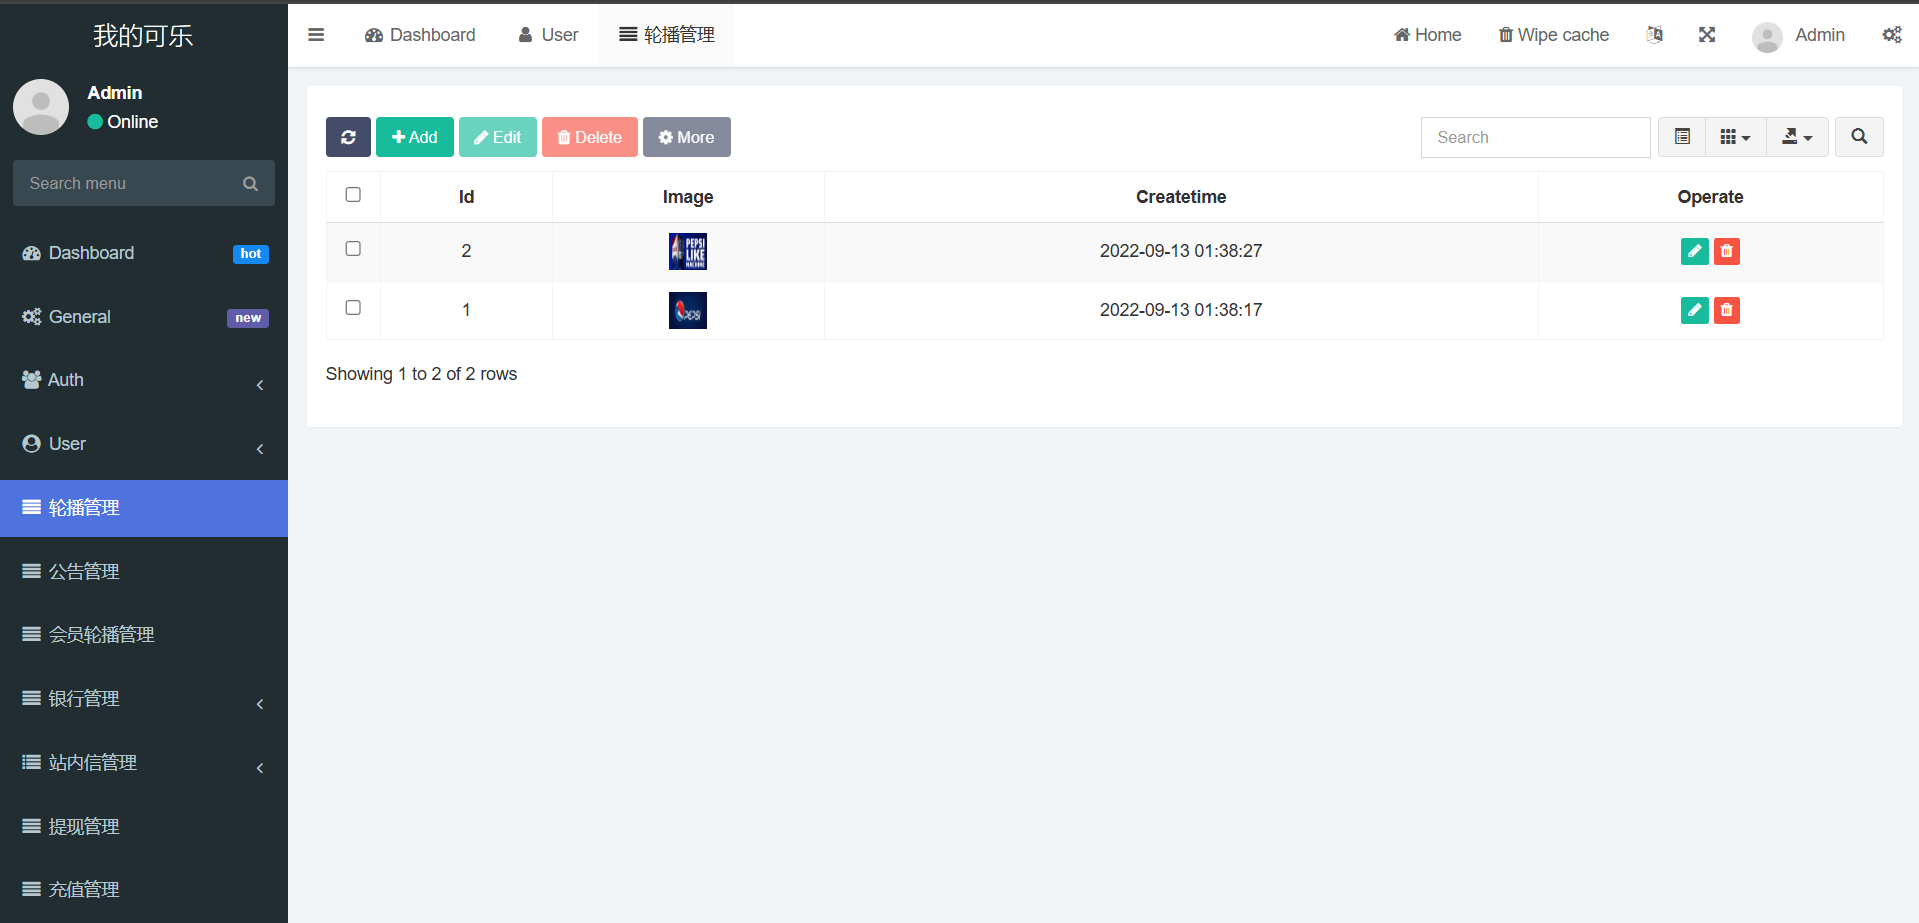1919x923 pixels.
Task: Toggle the sidebar hamburger menu icon
Action: point(316,35)
